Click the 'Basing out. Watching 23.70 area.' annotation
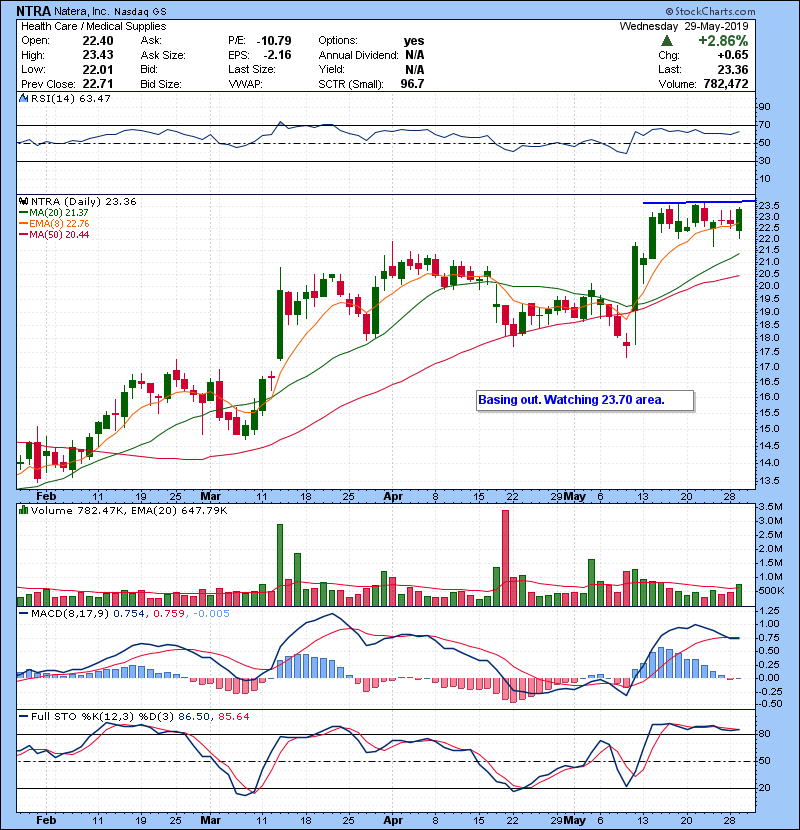This screenshot has width=800, height=830. [x=571, y=400]
